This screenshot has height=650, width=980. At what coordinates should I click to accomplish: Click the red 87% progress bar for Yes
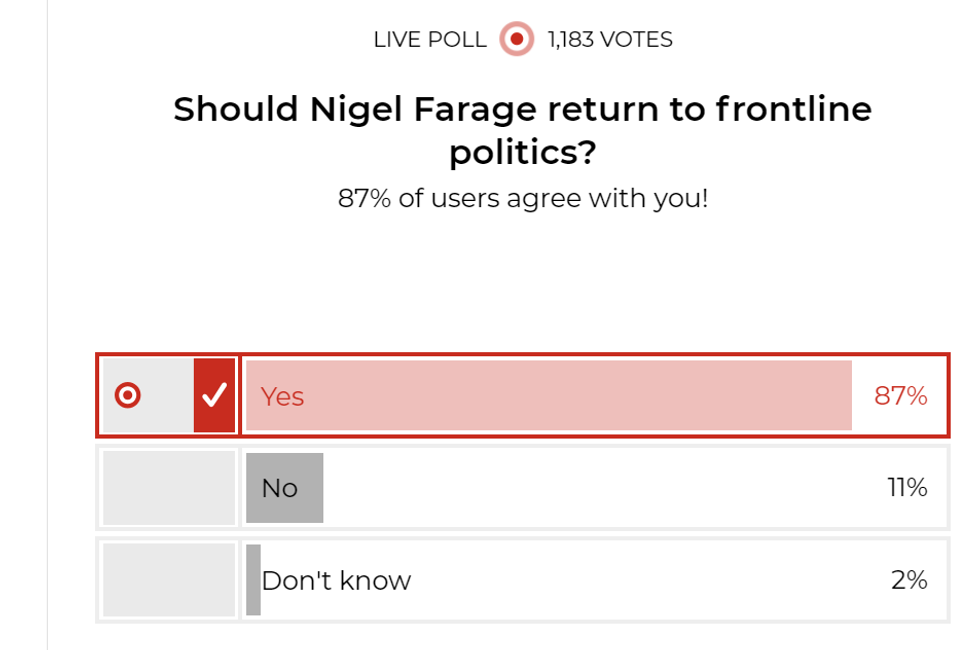550,396
